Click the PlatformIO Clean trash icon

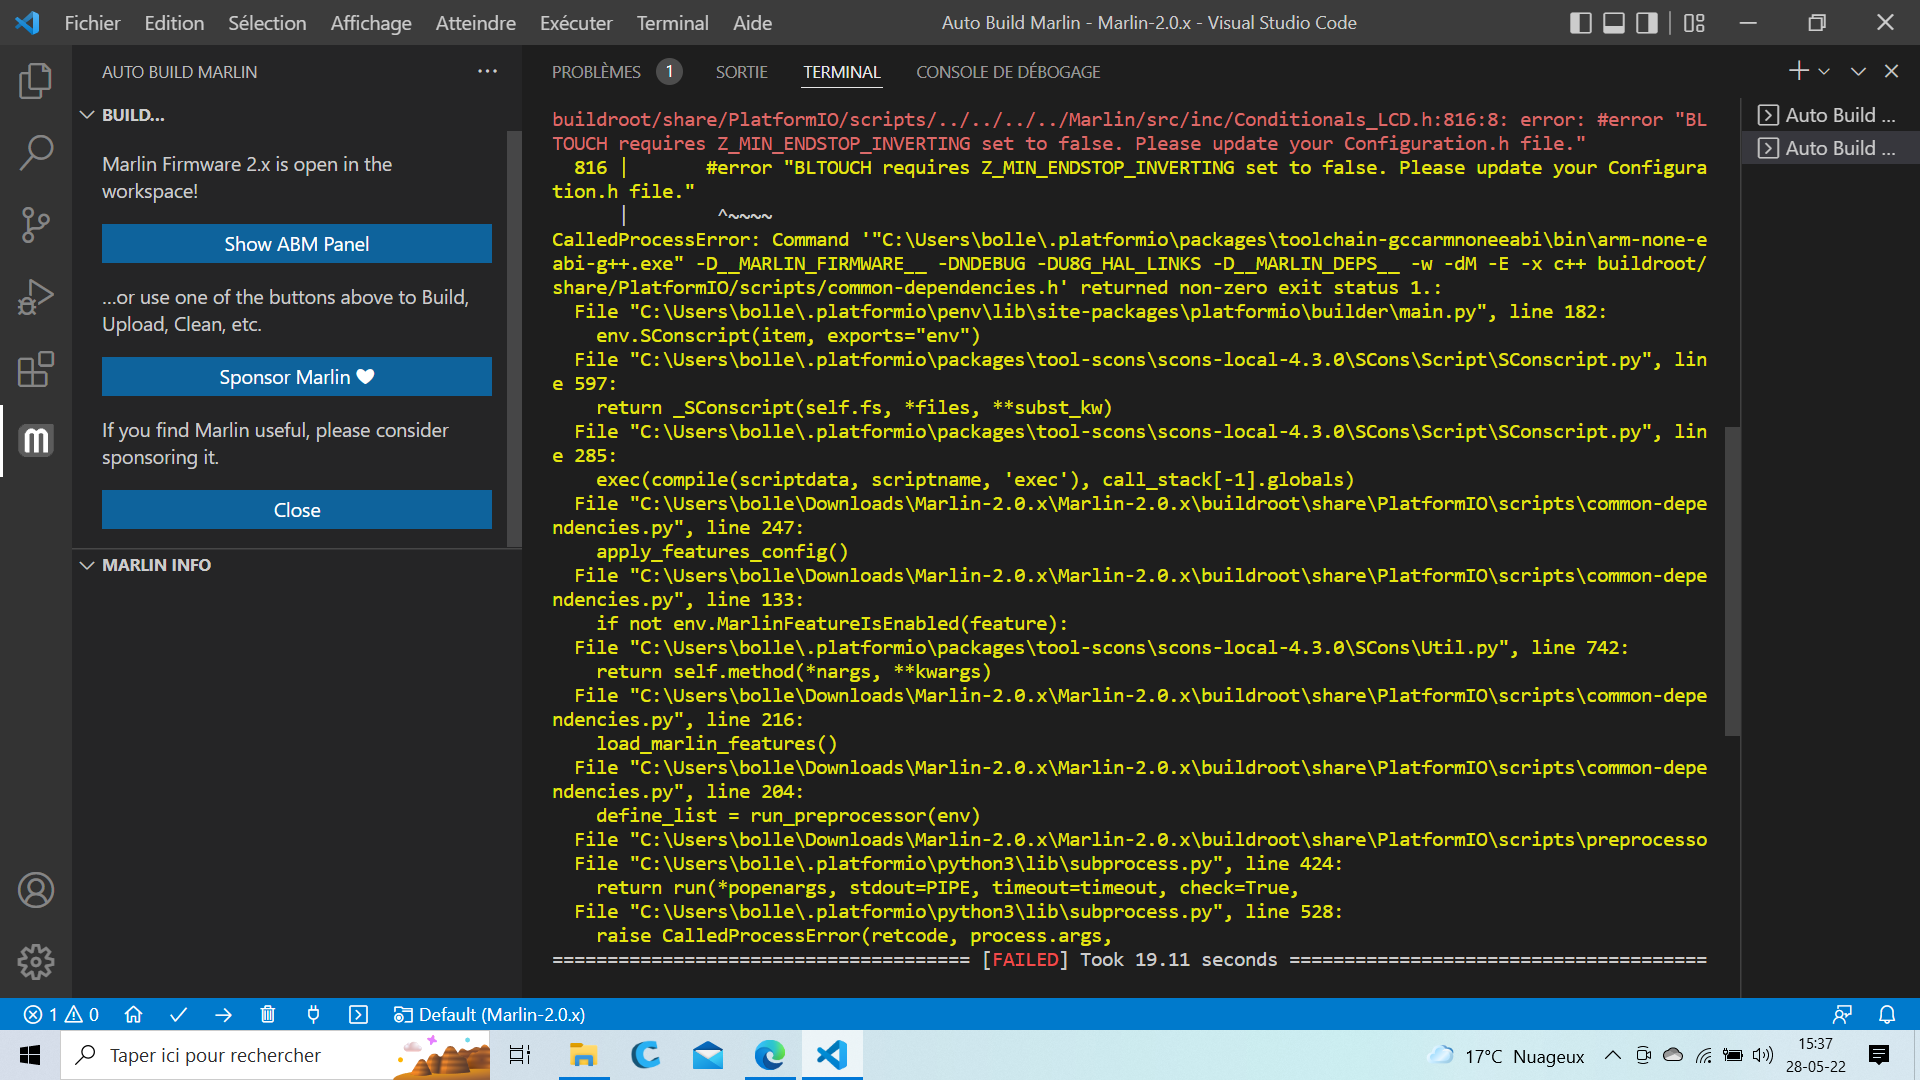pyautogui.click(x=267, y=1015)
